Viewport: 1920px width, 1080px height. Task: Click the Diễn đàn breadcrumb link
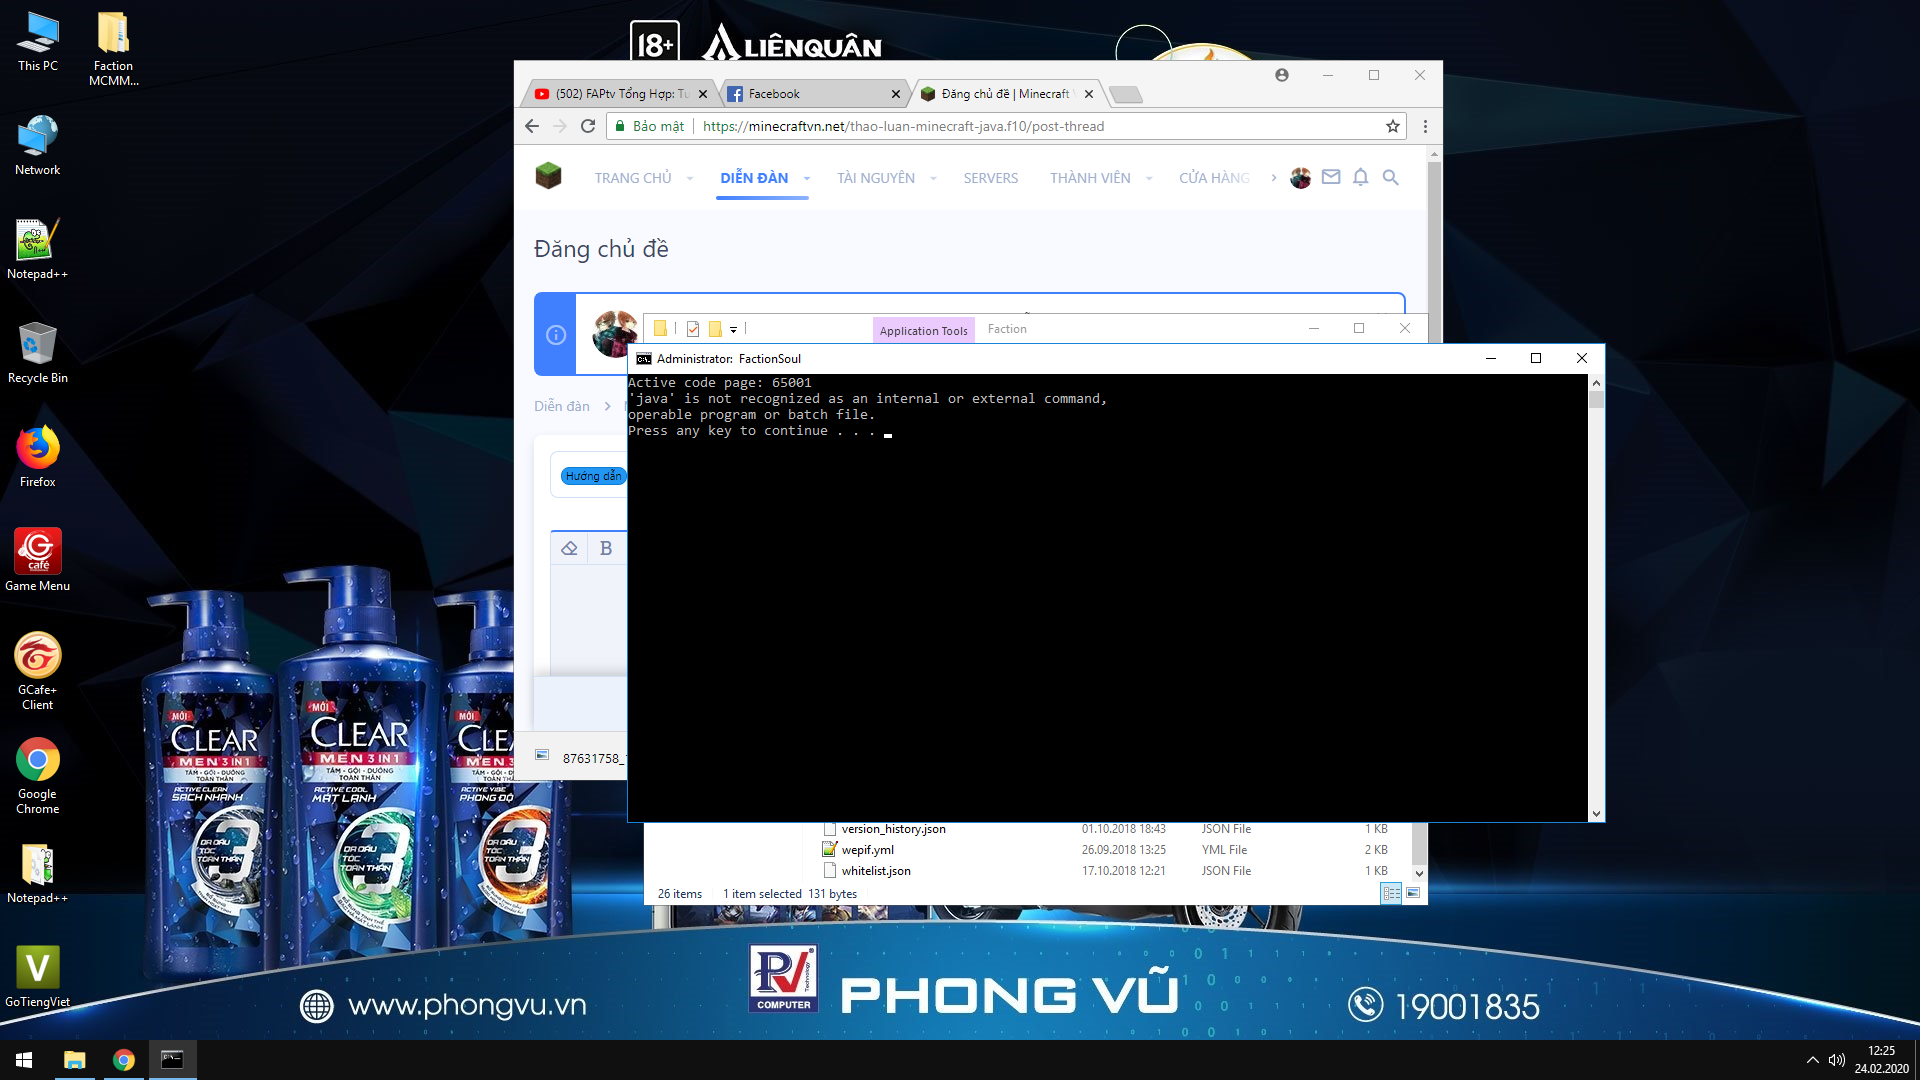561,406
